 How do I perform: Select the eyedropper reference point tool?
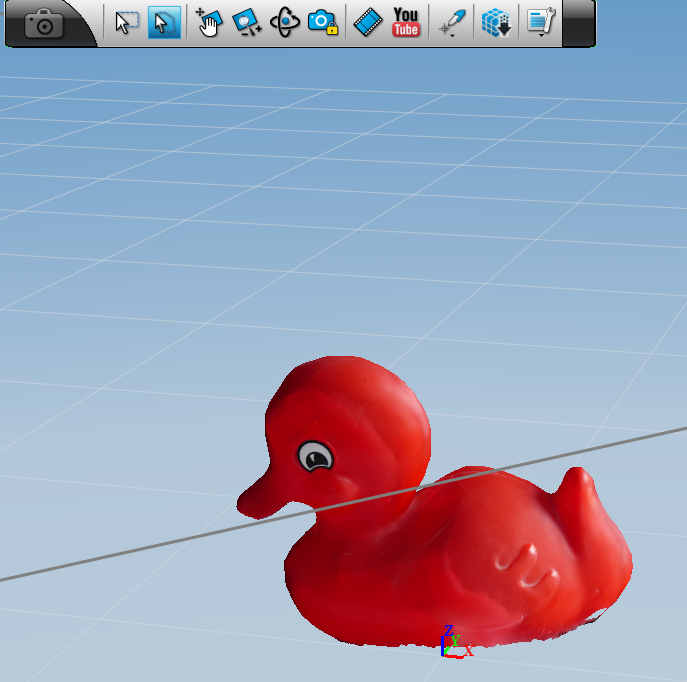click(x=452, y=21)
